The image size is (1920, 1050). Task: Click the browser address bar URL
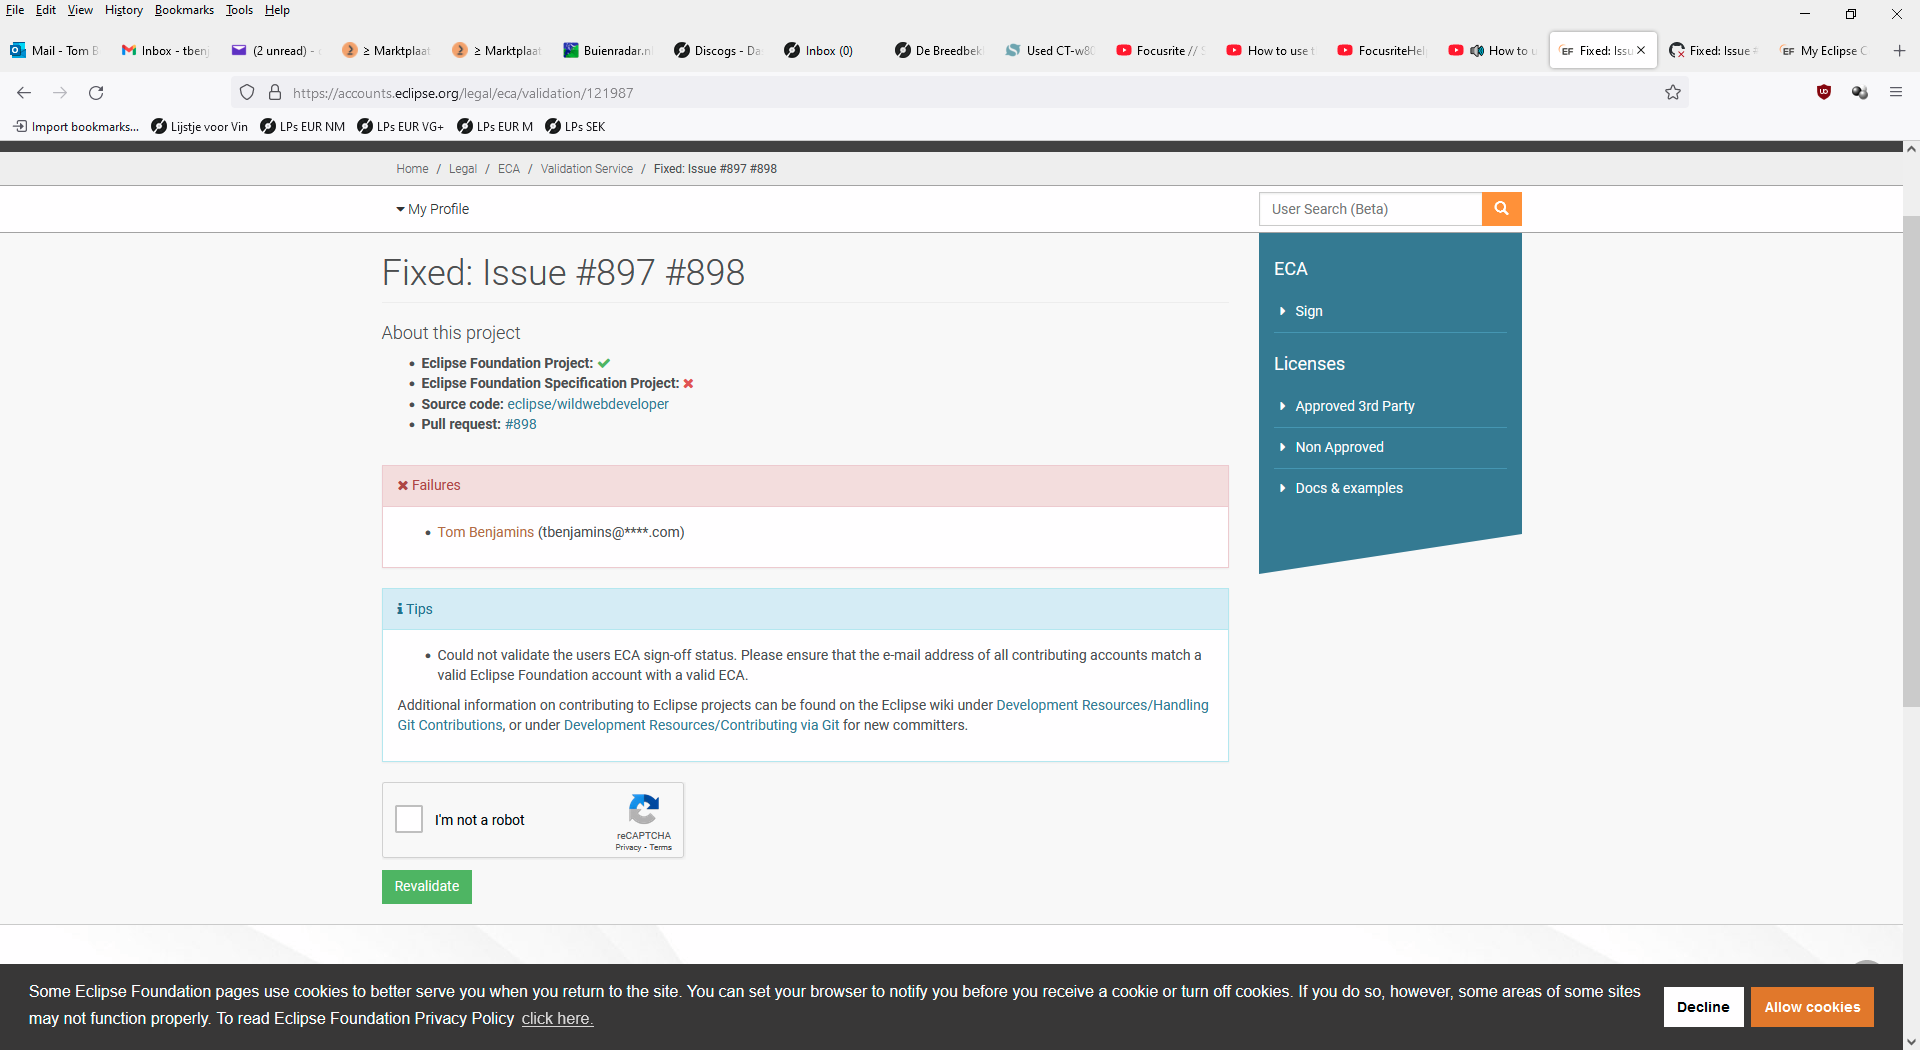[x=463, y=93]
